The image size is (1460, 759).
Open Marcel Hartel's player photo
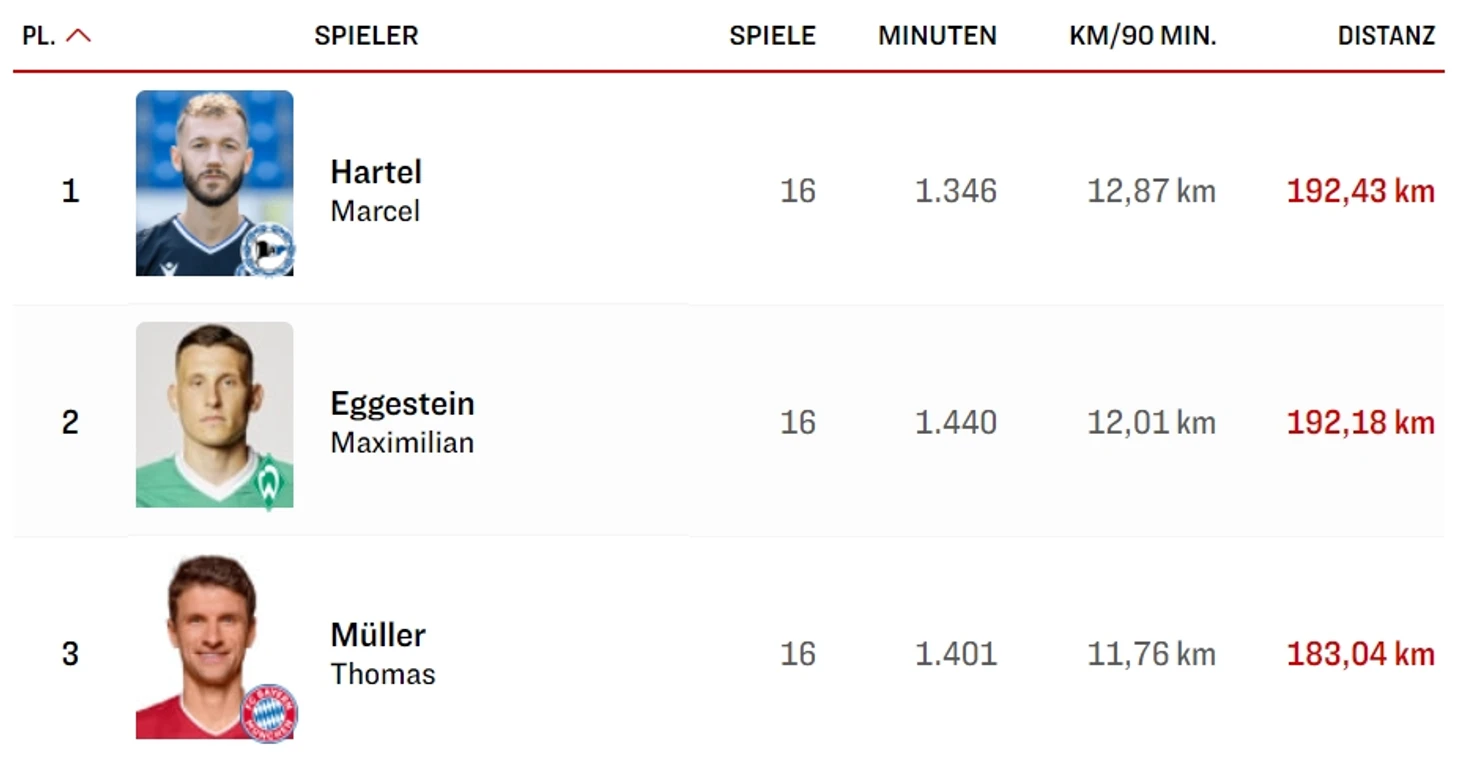coord(214,183)
